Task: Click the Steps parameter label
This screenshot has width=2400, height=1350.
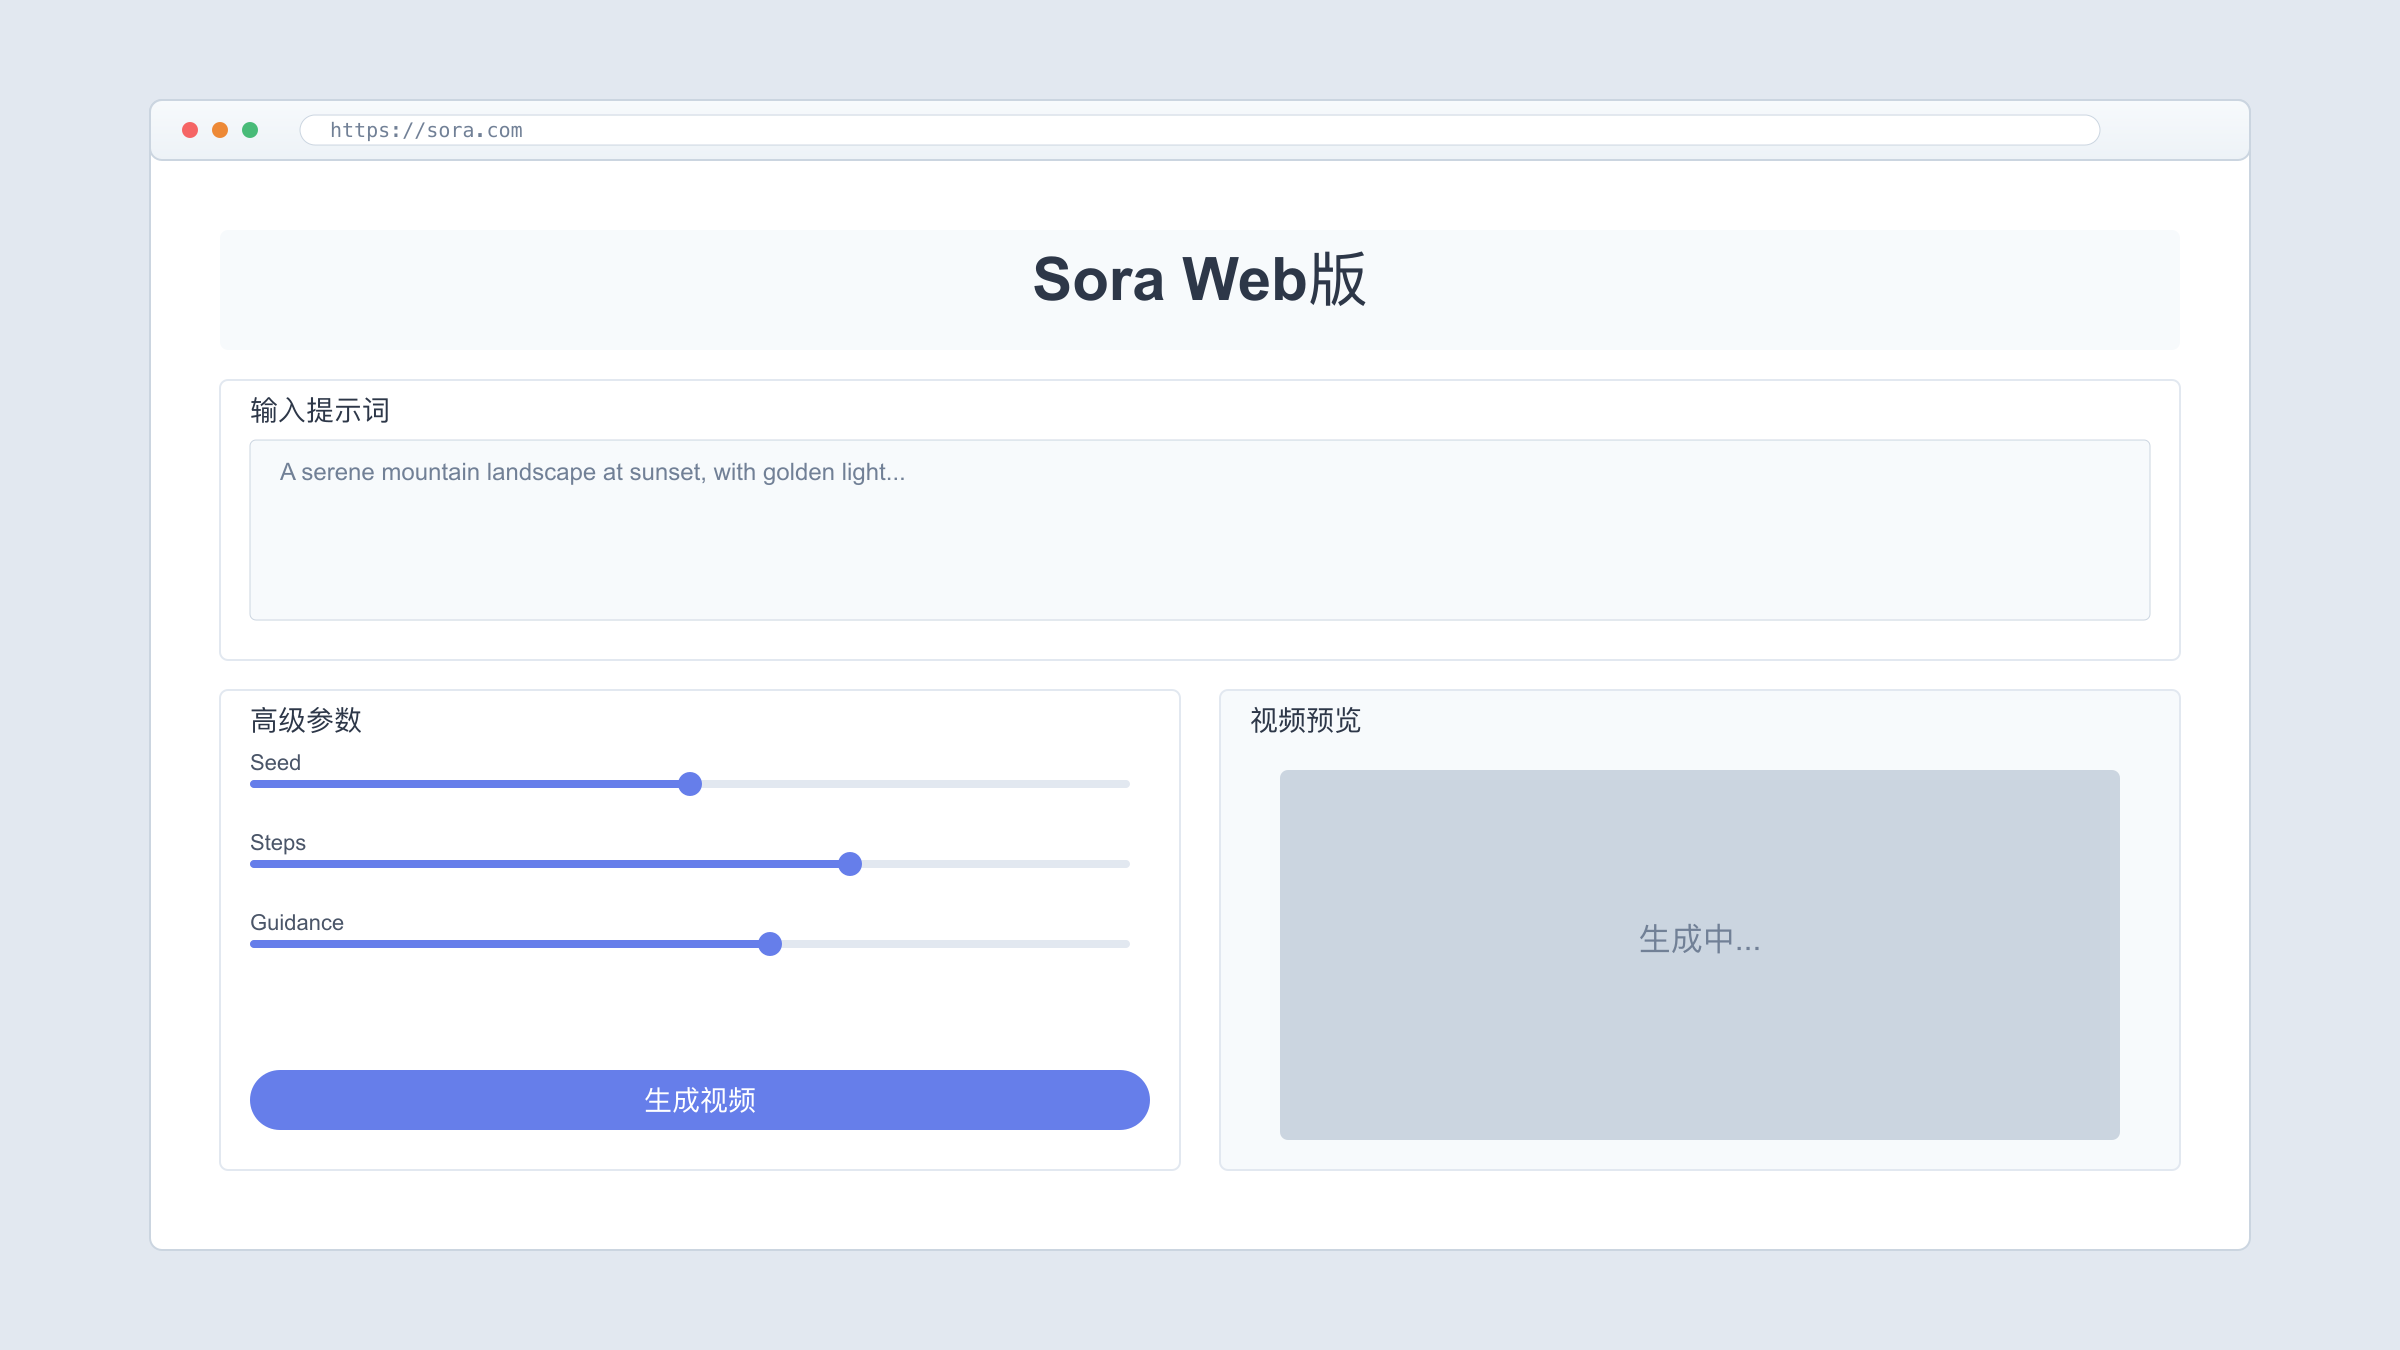Action: 278,842
